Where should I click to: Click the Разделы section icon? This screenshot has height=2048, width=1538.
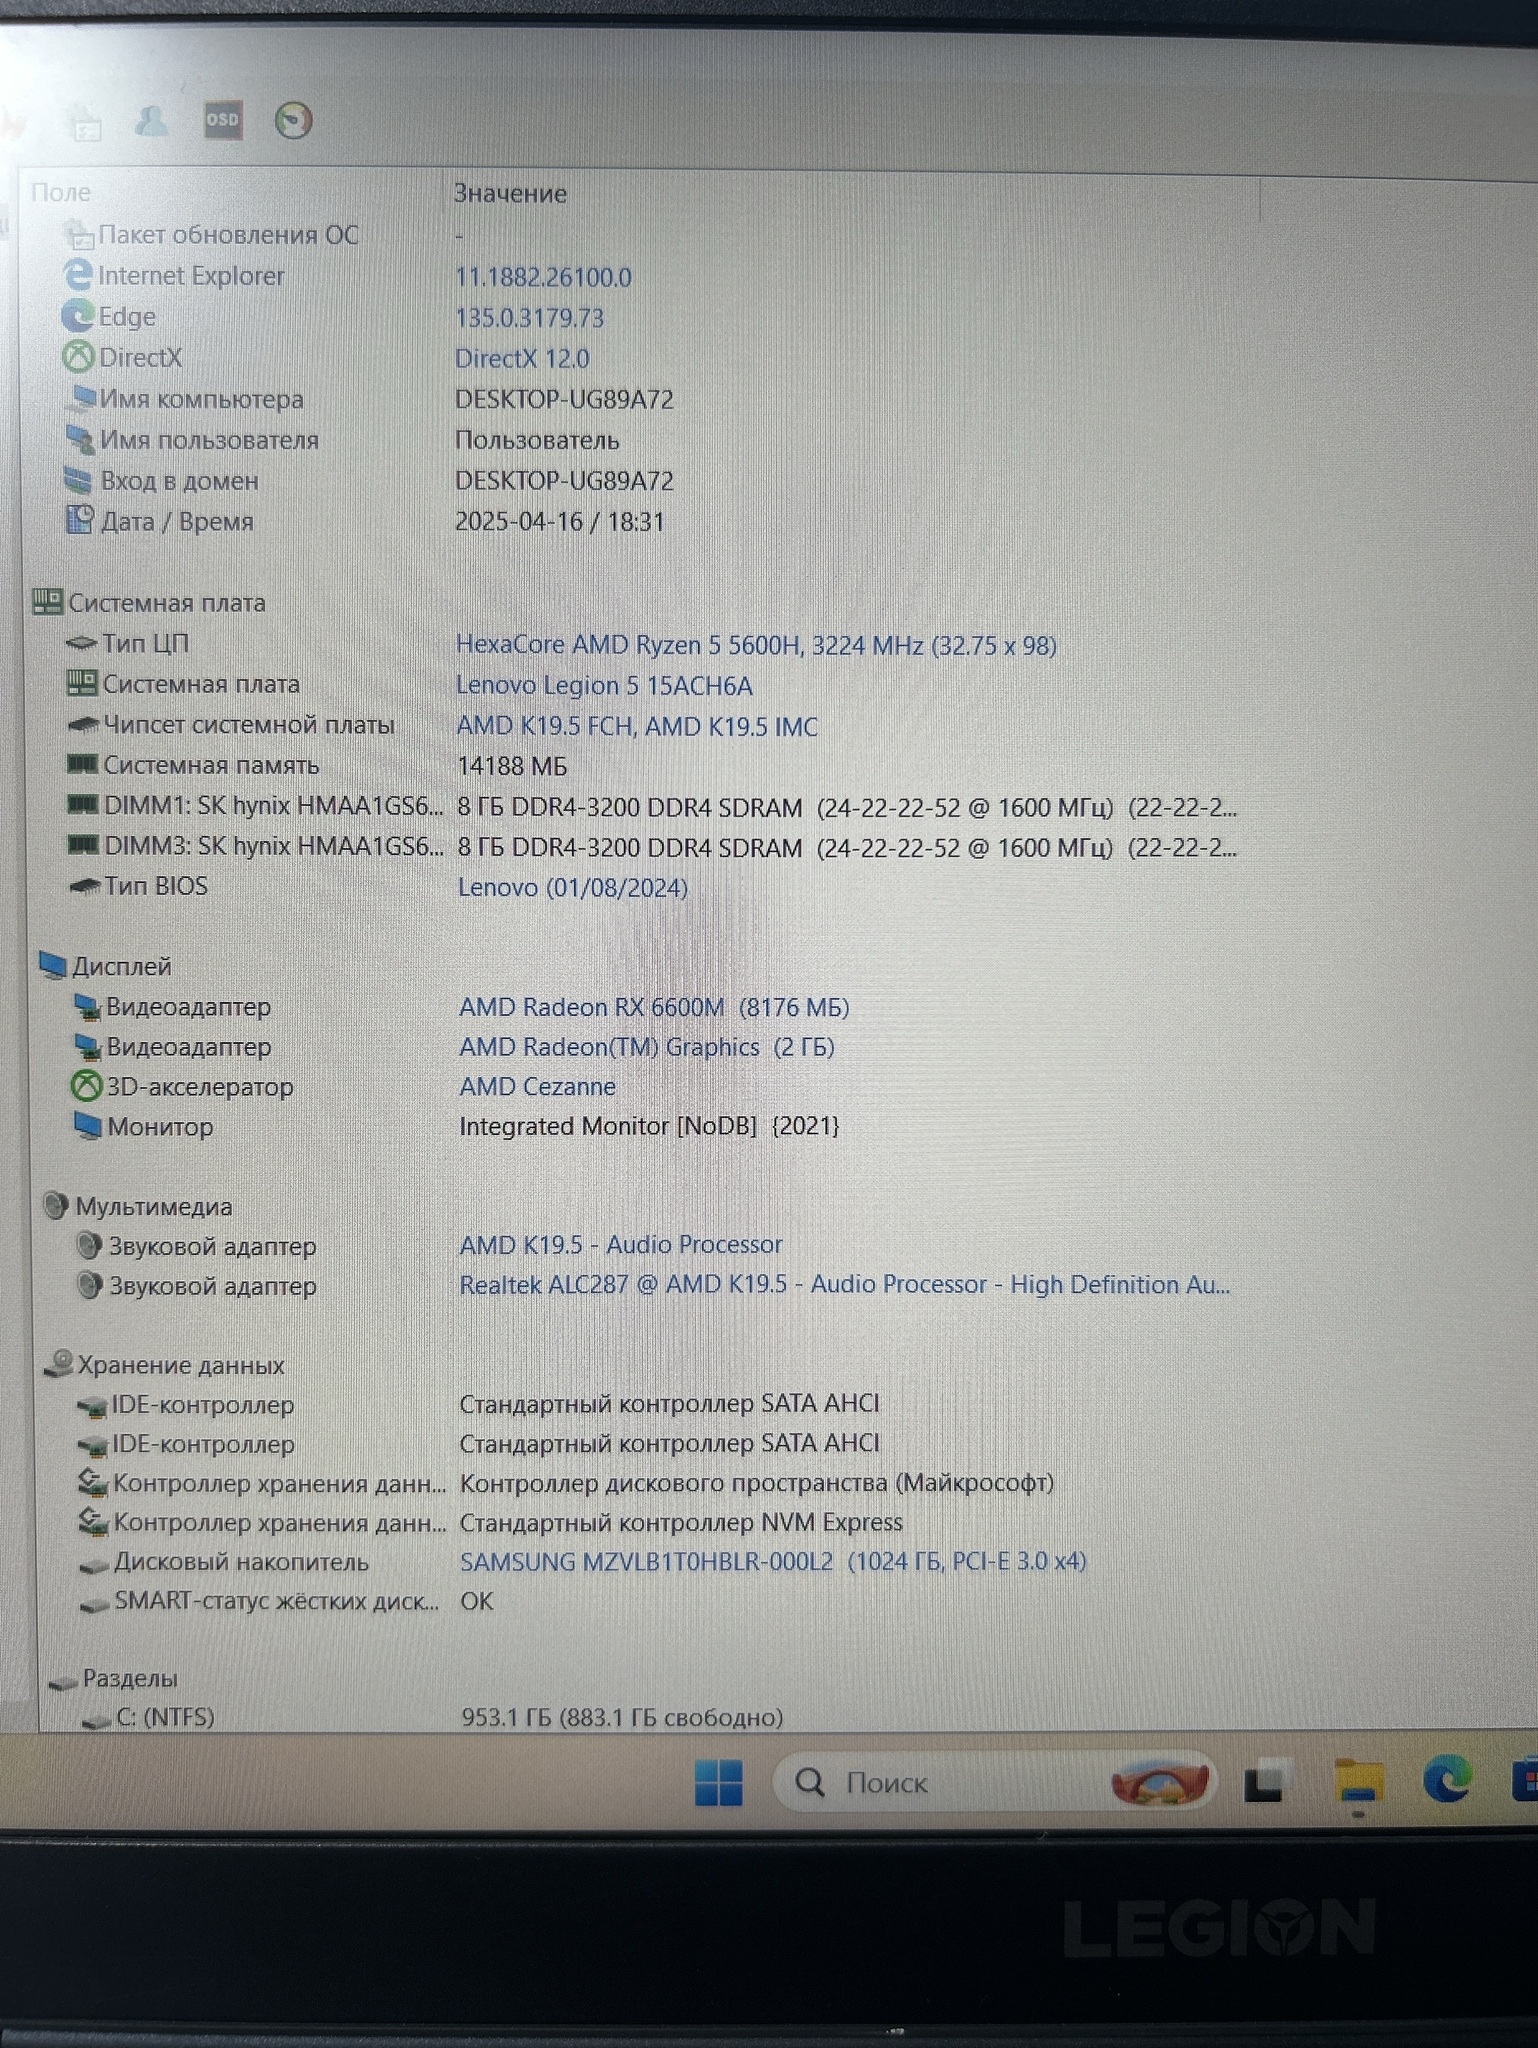[63, 1681]
